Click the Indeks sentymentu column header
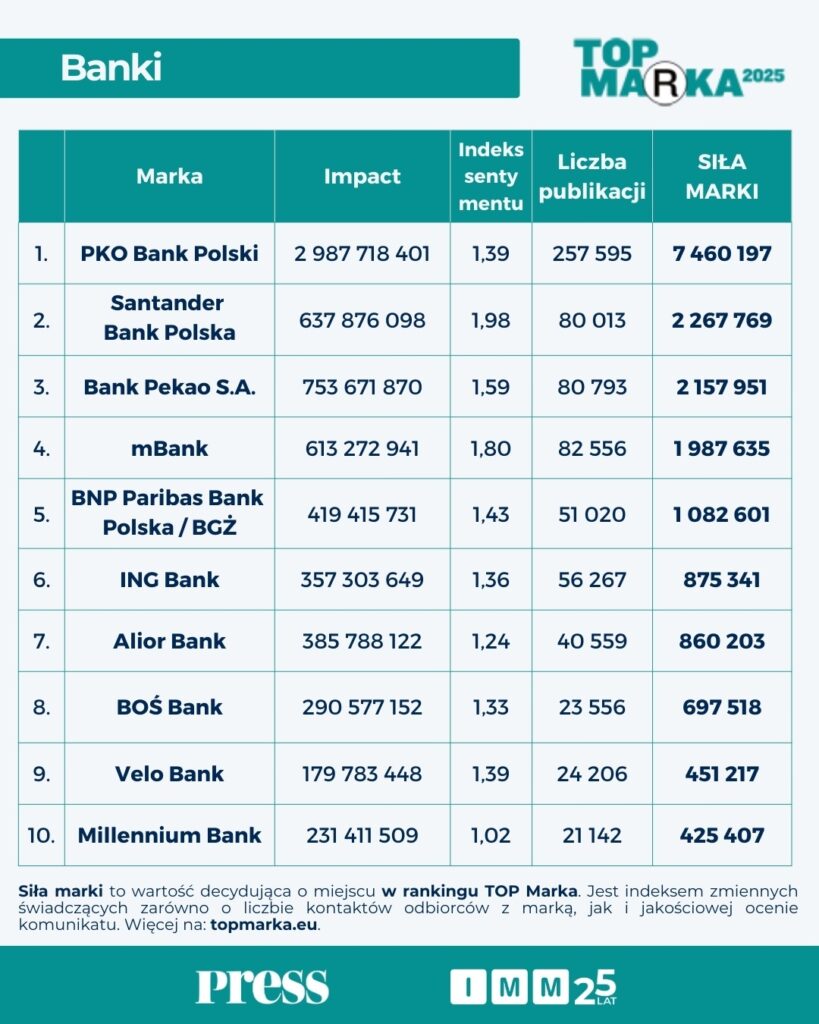Screen dimensions: 819x1024 pyautogui.click(x=490, y=176)
